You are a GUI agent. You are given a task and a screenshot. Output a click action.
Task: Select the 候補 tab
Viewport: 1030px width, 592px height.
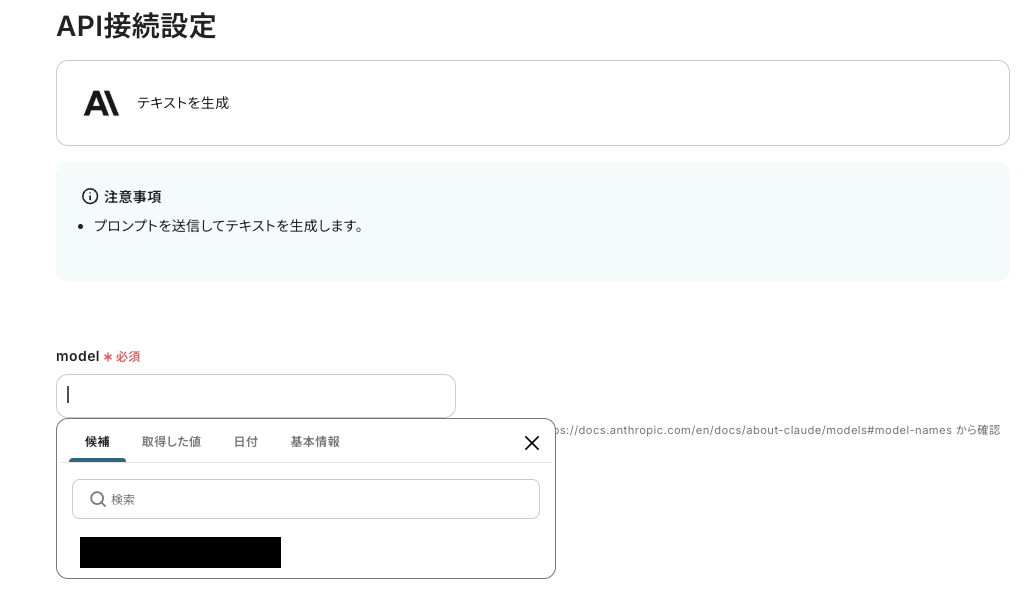coord(97,441)
